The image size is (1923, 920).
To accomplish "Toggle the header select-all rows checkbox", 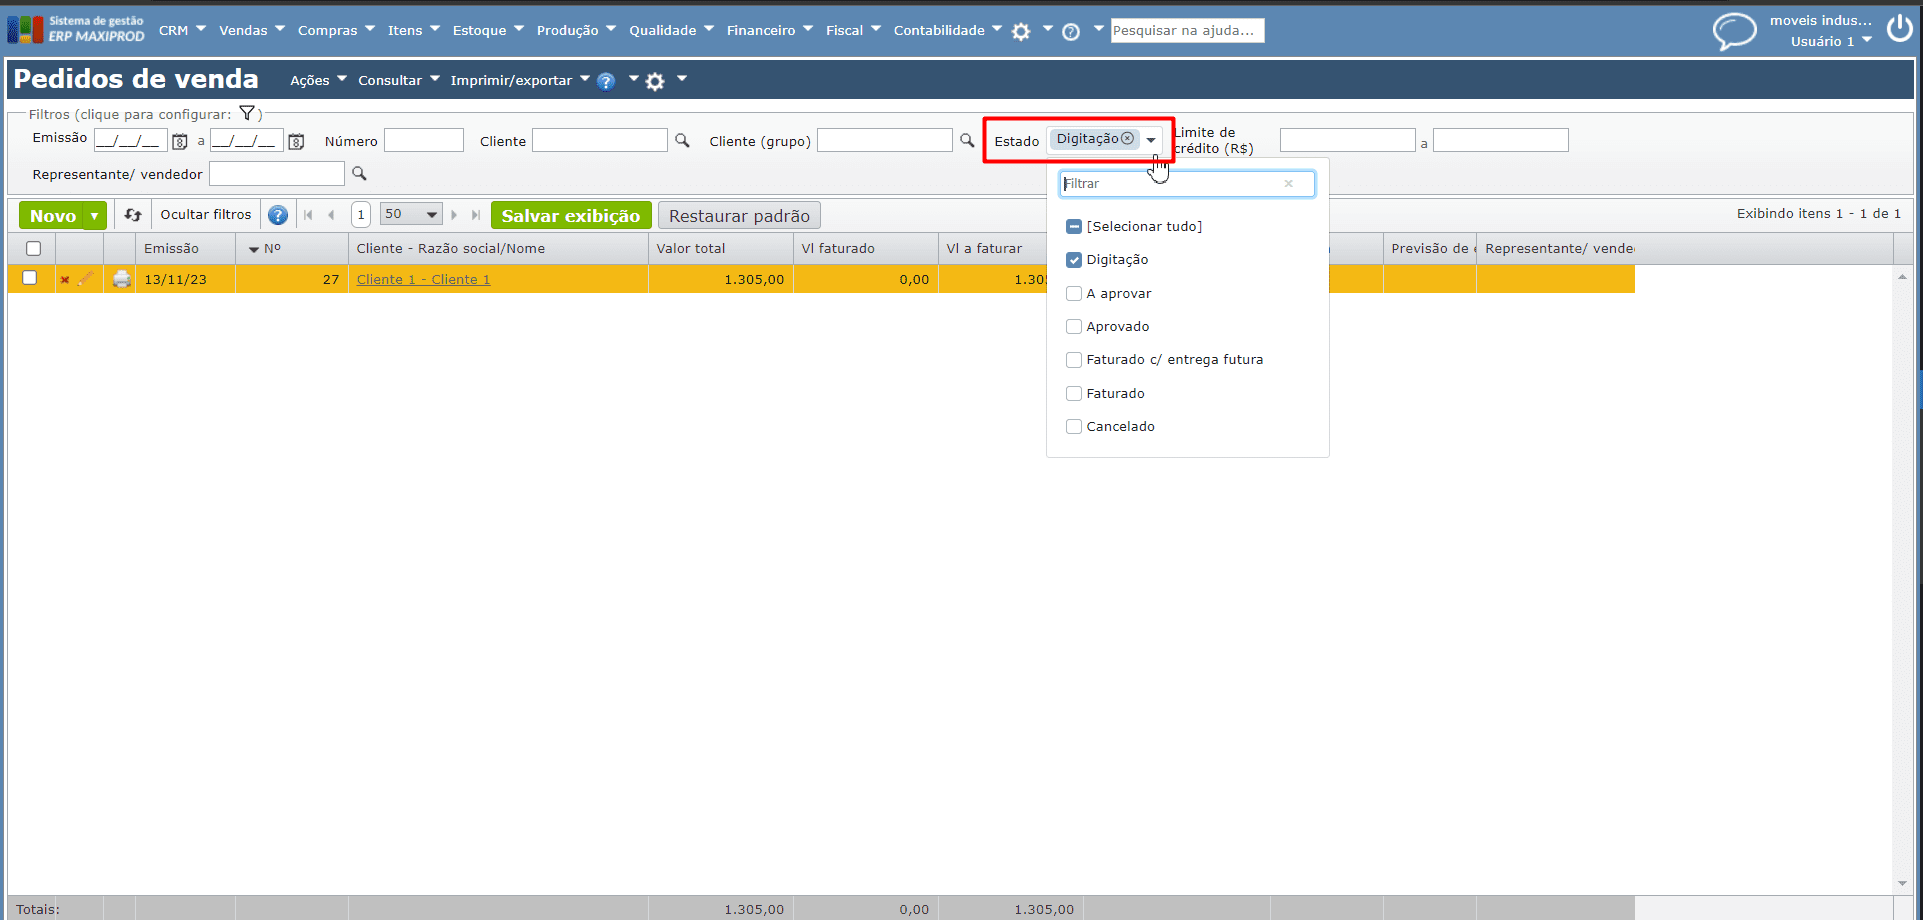I will coord(34,248).
